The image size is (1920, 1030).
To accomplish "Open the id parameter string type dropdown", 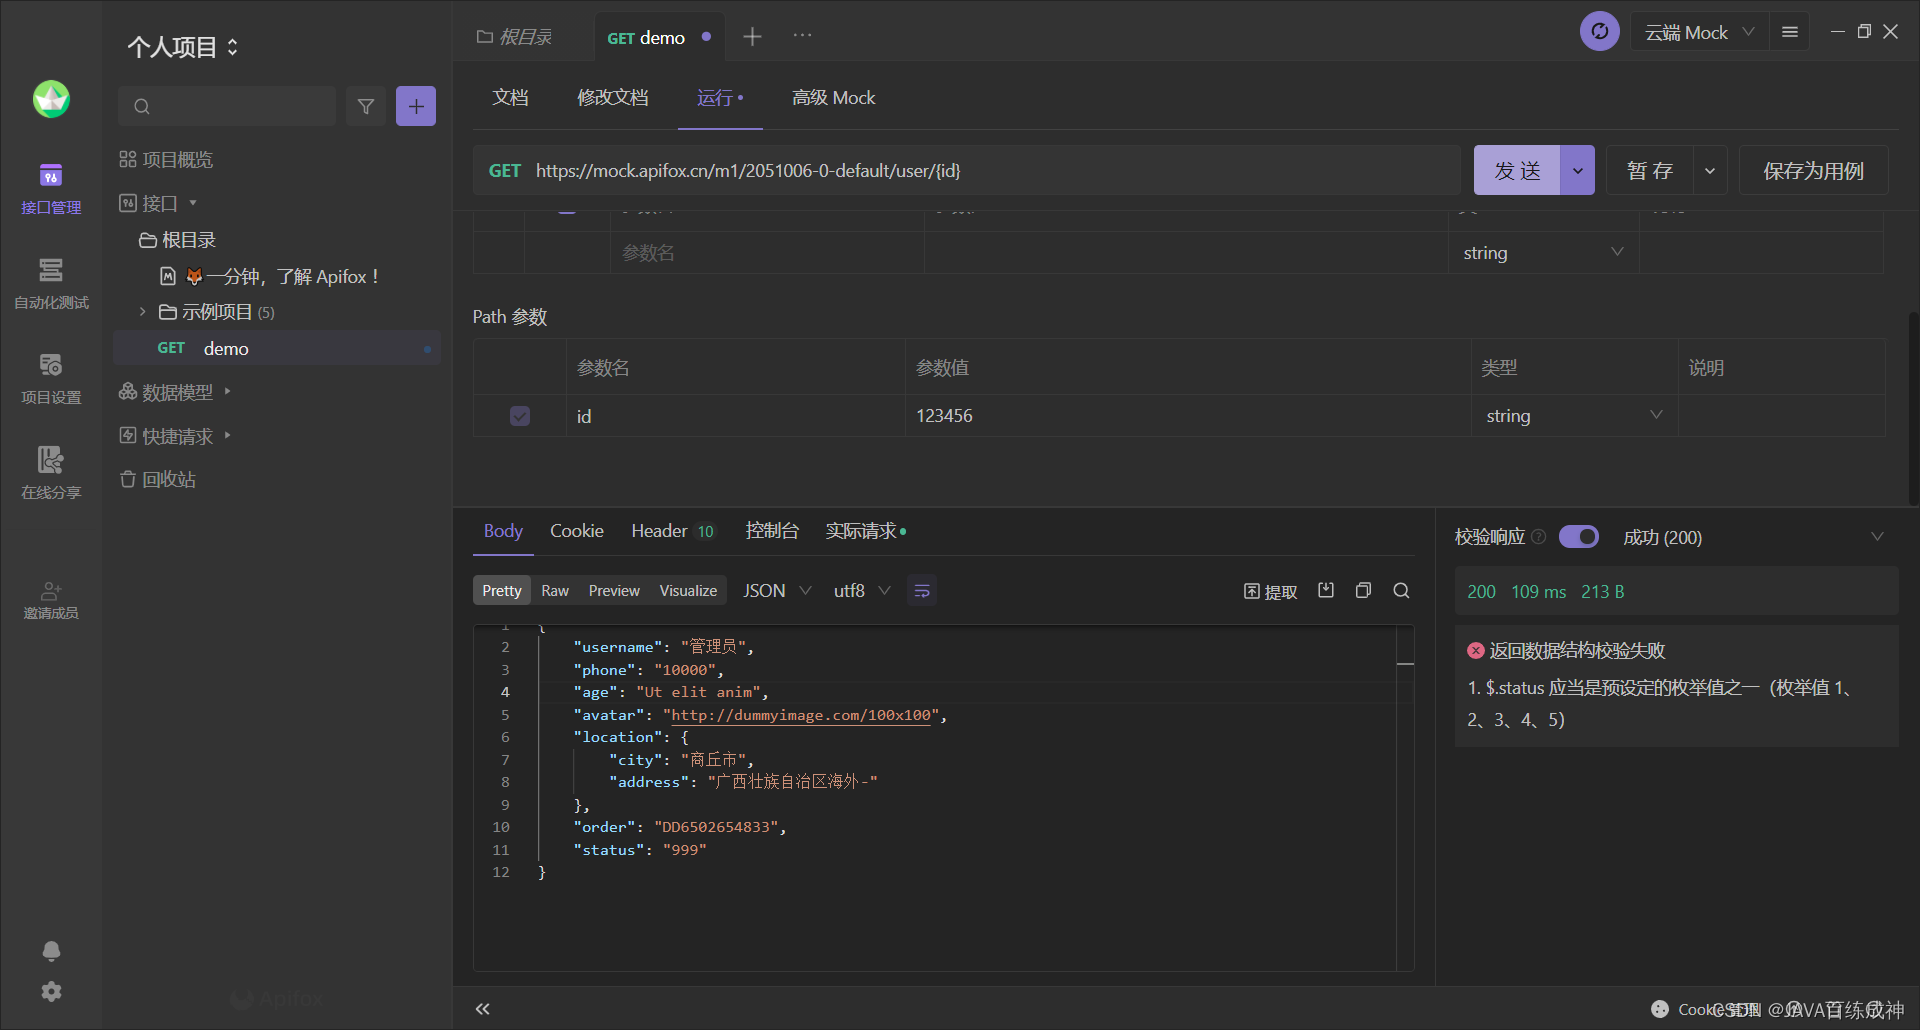I will [x=1574, y=415].
